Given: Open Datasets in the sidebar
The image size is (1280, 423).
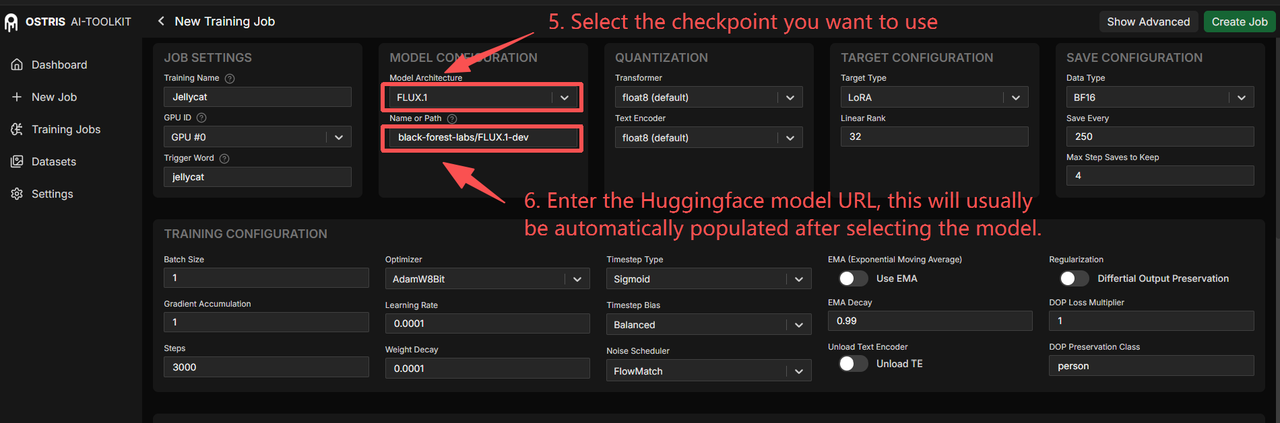Looking at the screenshot, I should tap(54, 162).
